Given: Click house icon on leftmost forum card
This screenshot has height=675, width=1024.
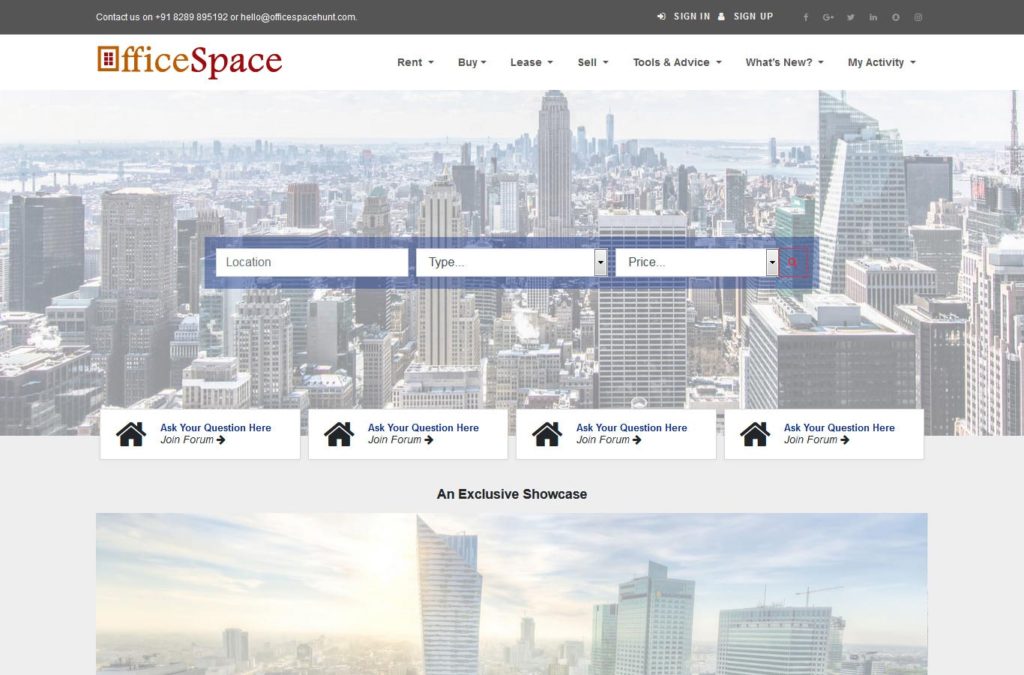Looking at the screenshot, I should click(131, 434).
